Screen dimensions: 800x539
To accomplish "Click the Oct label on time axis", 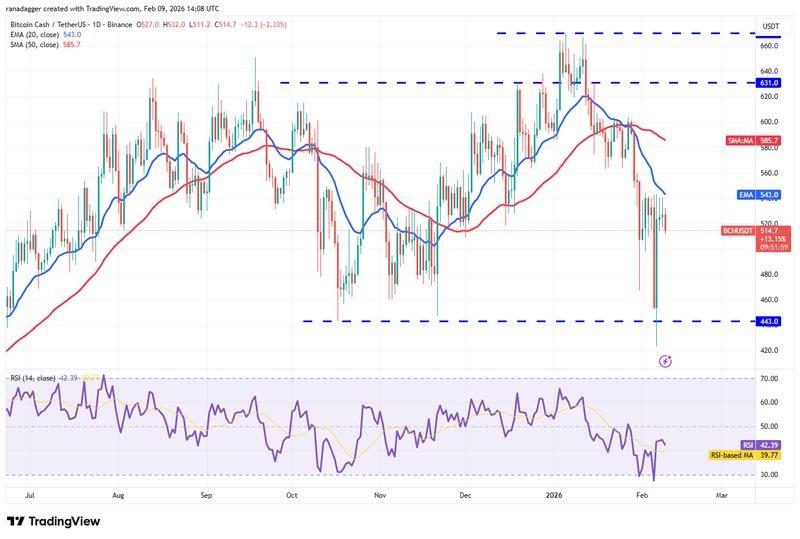I will (291, 494).
